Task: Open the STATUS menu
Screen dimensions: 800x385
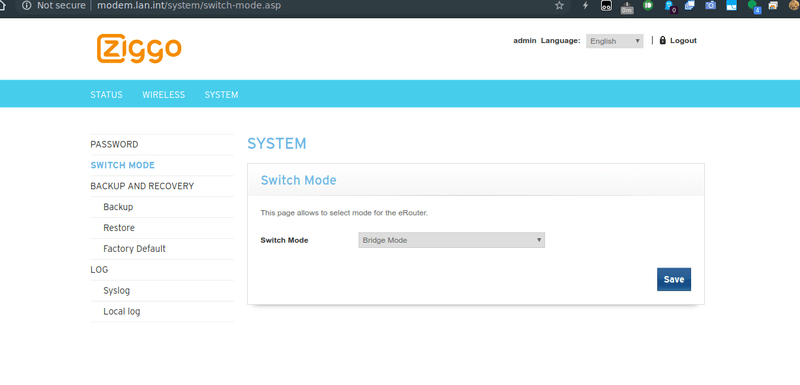Action: point(106,95)
